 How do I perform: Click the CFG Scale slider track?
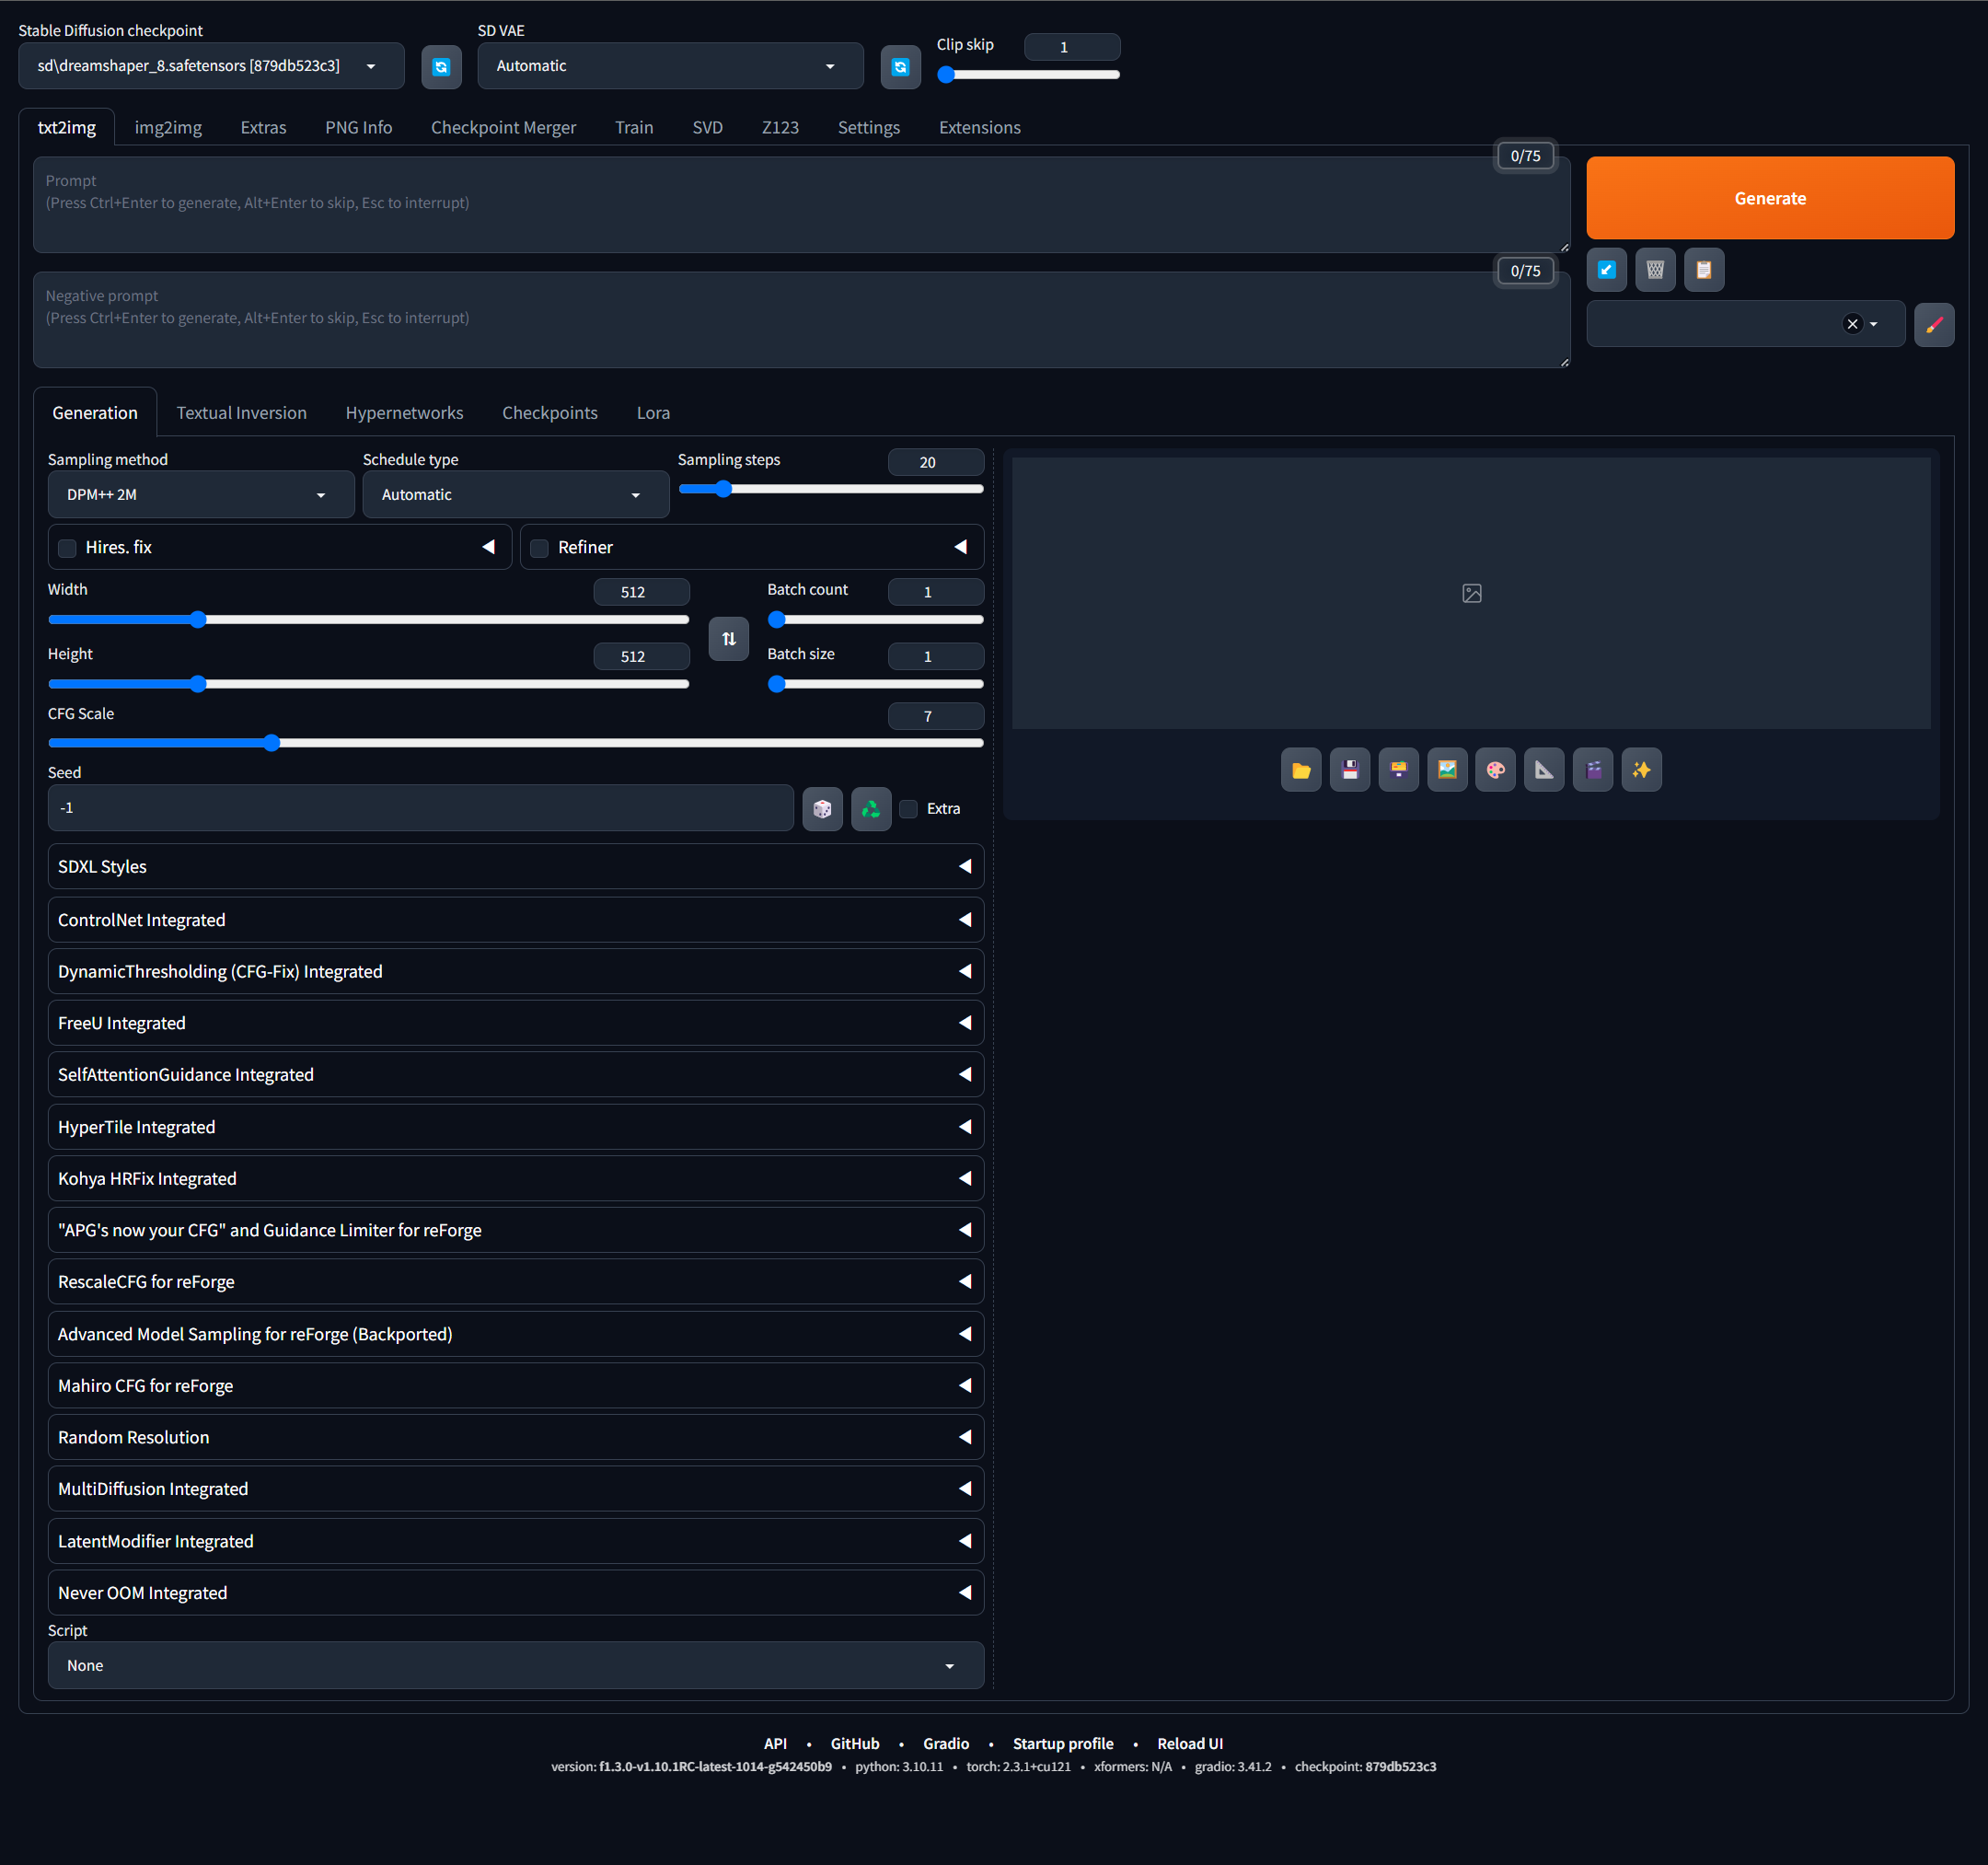pos(600,743)
